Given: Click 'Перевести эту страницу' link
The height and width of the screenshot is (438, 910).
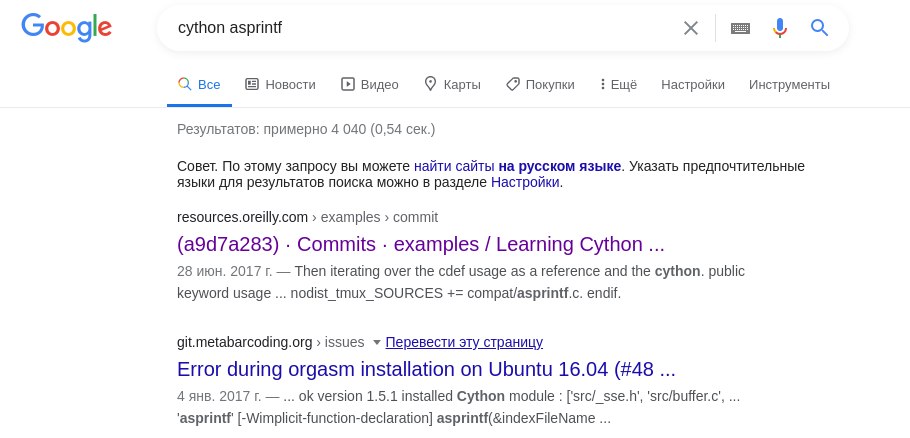Looking at the screenshot, I should (464, 342).
